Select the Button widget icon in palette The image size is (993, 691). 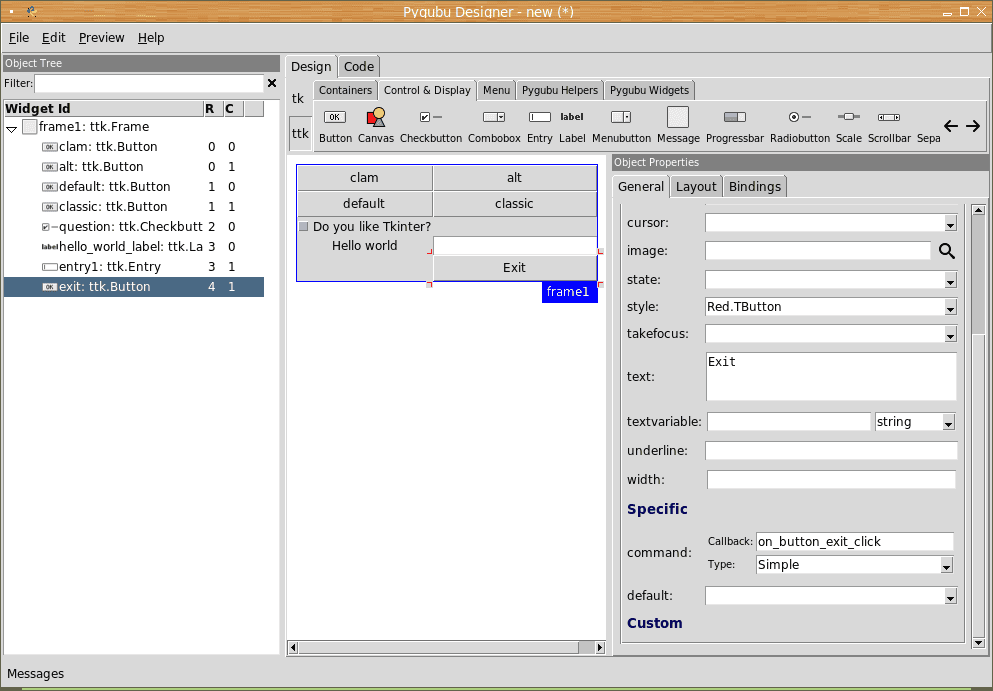coord(335,118)
